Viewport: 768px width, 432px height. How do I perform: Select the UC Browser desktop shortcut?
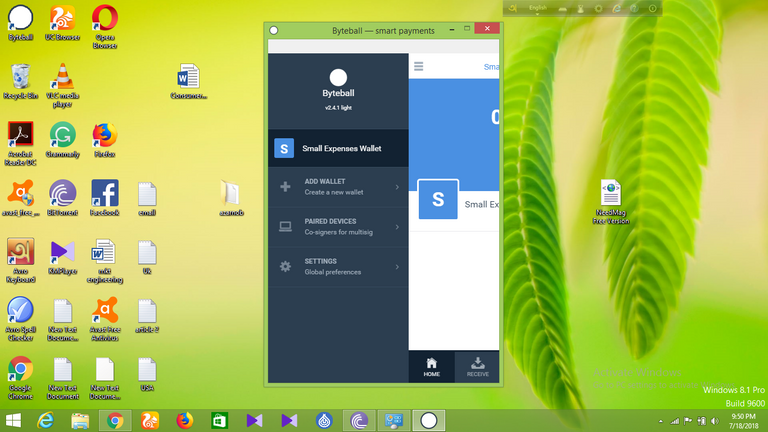point(62,23)
